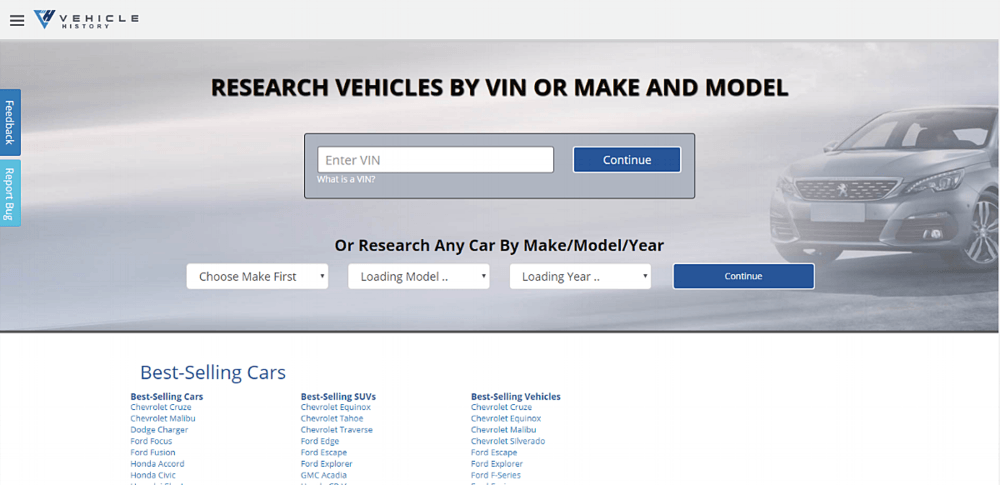The image size is (1000, 485).
Task: Open the Ford F-Series link
Action: pyautogui.click(x=496, y=475)
